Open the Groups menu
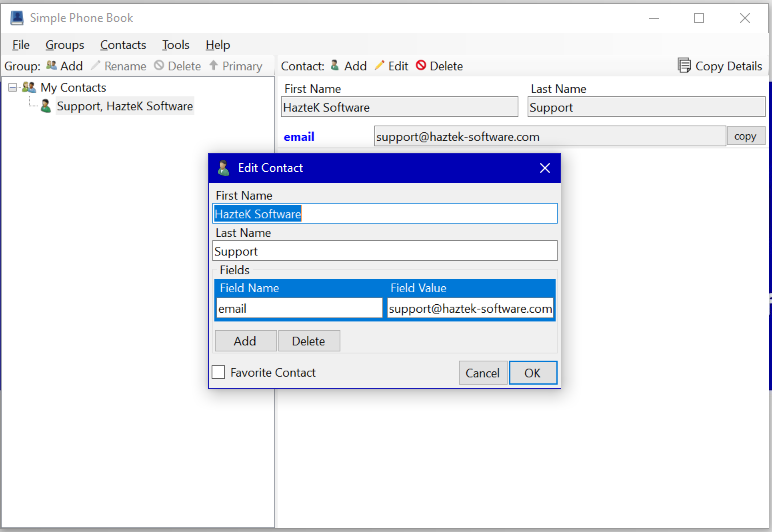The width and height of the screenshot is (772, 532). pos(65,45)
